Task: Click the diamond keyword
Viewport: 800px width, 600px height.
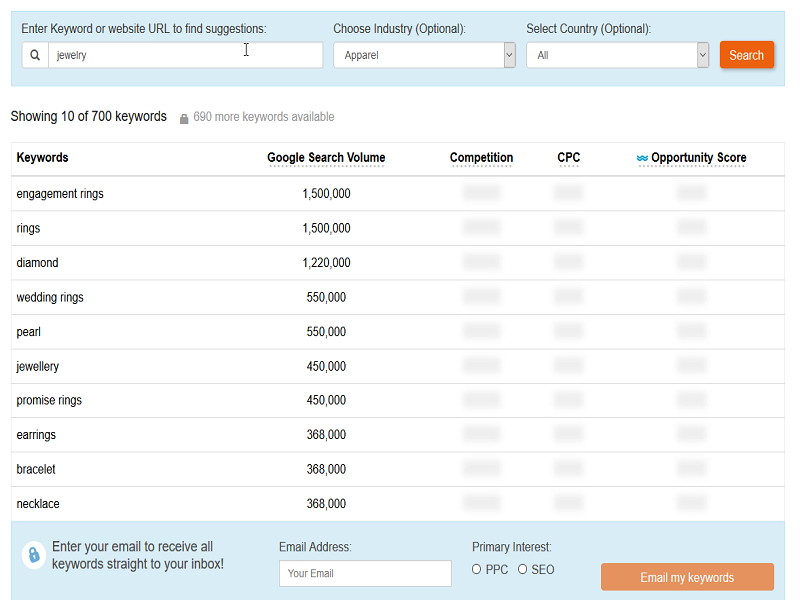Action: coord(37,263)
